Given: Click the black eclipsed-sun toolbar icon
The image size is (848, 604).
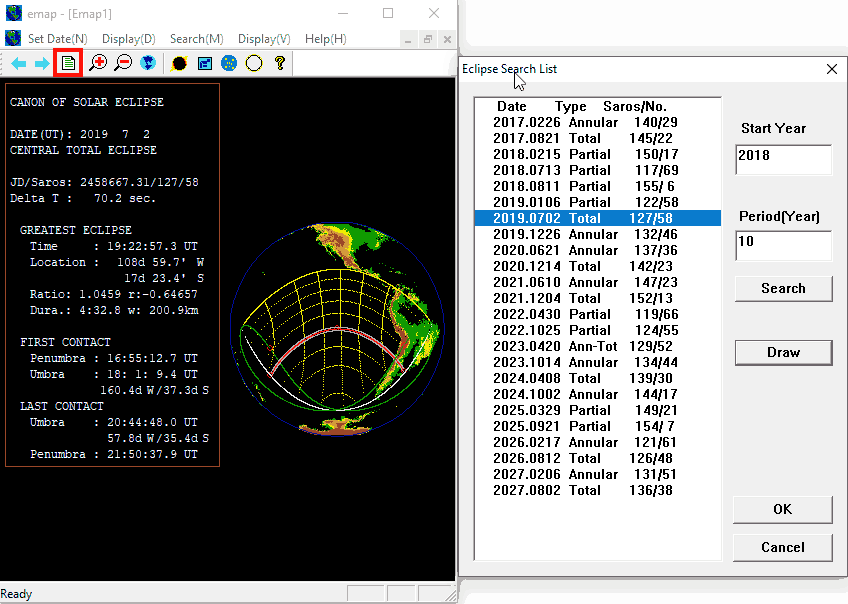Looking at the screenshot, I should tap(179, 64).
